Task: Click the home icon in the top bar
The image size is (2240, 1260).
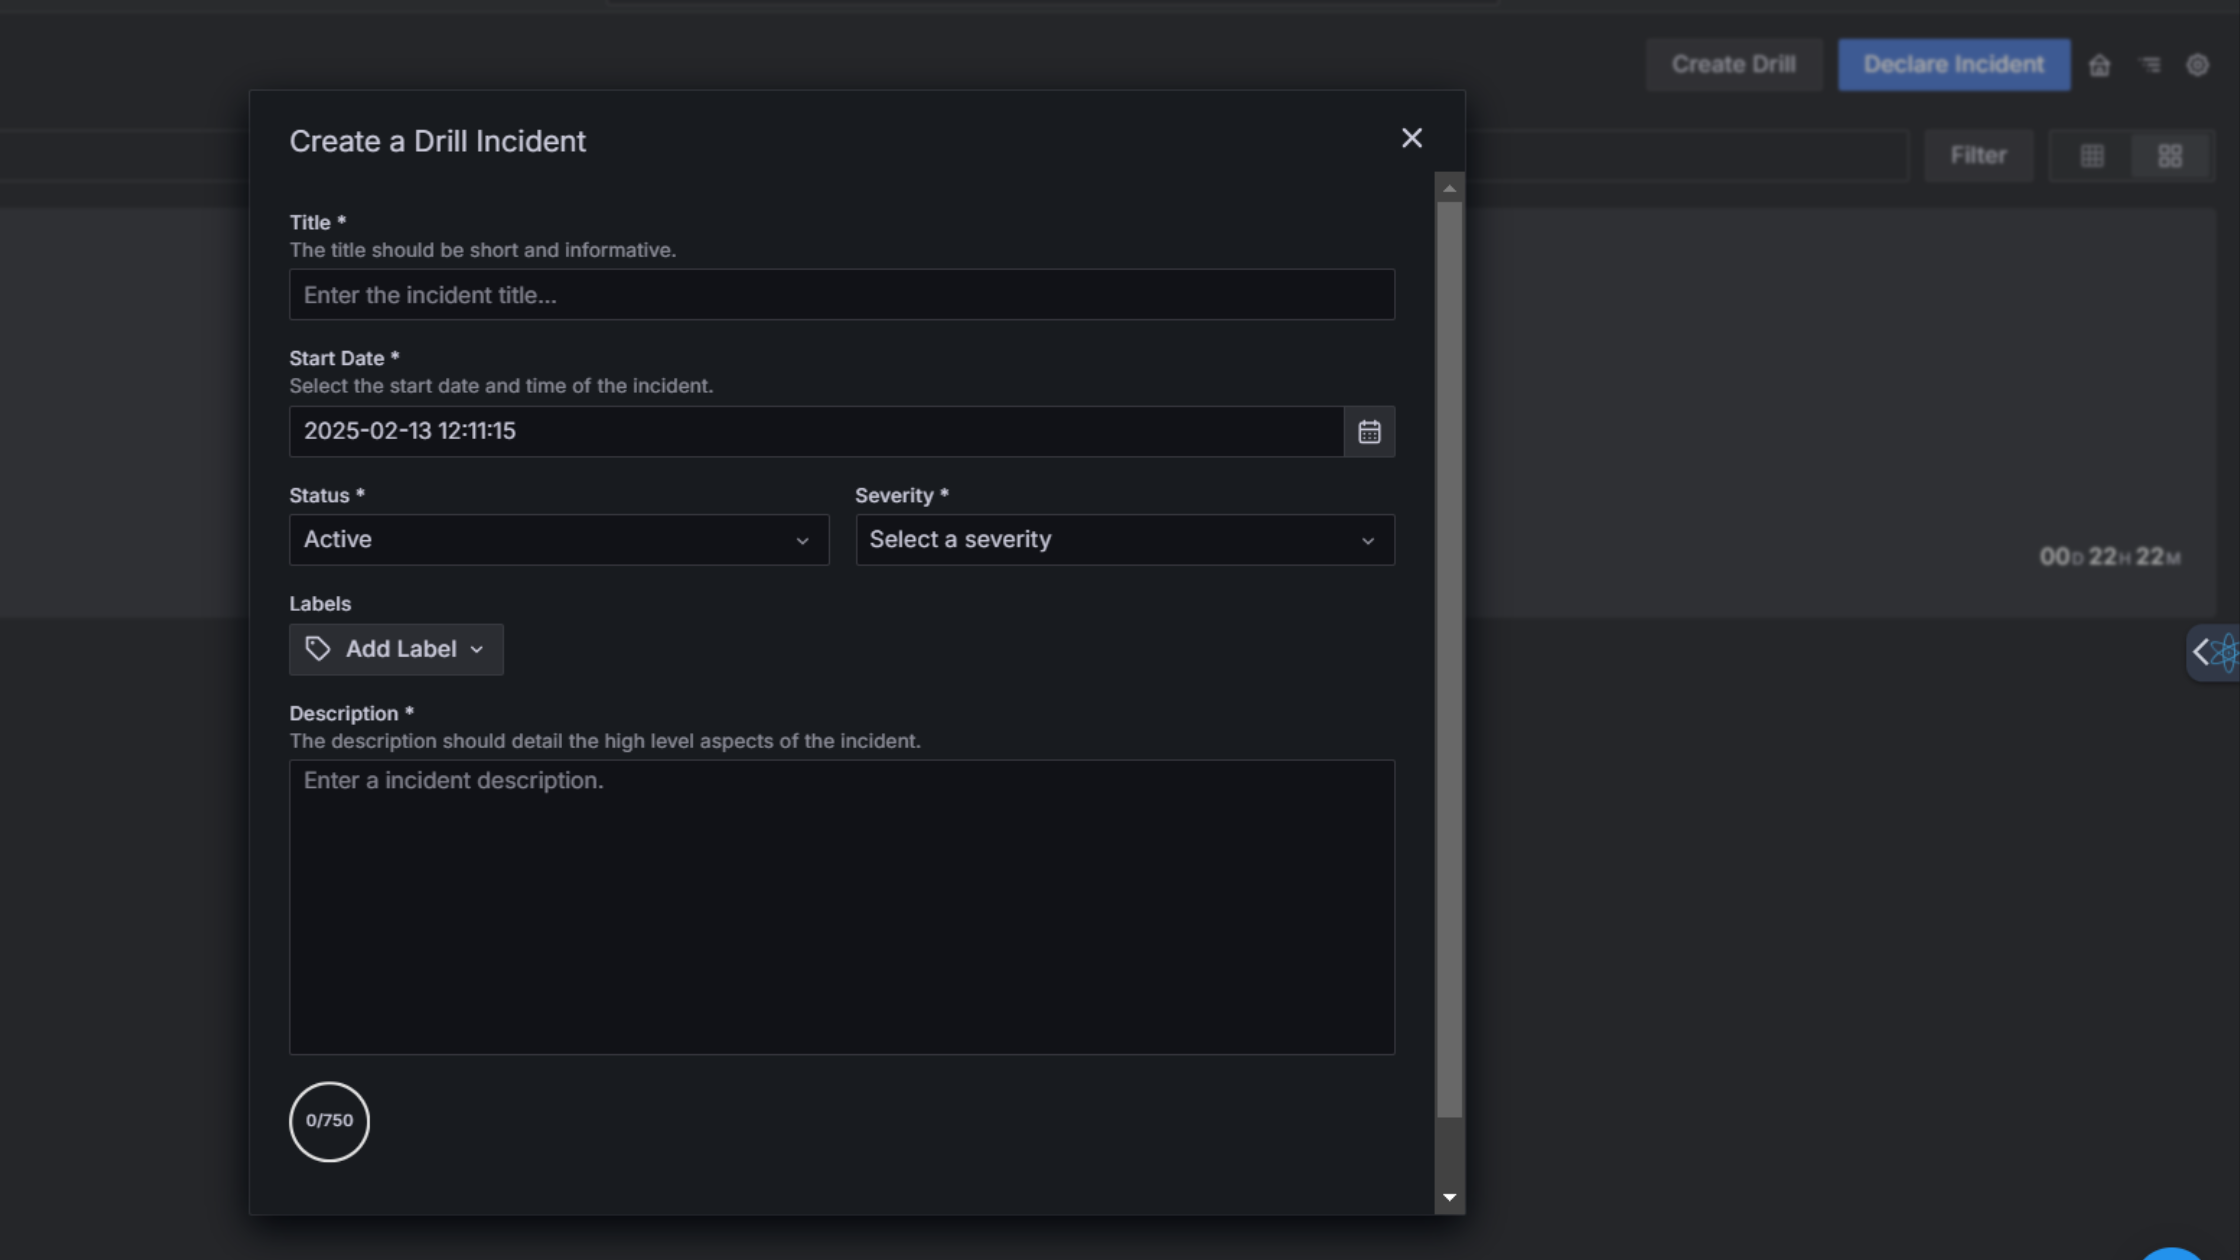Action: point(2100,64)
